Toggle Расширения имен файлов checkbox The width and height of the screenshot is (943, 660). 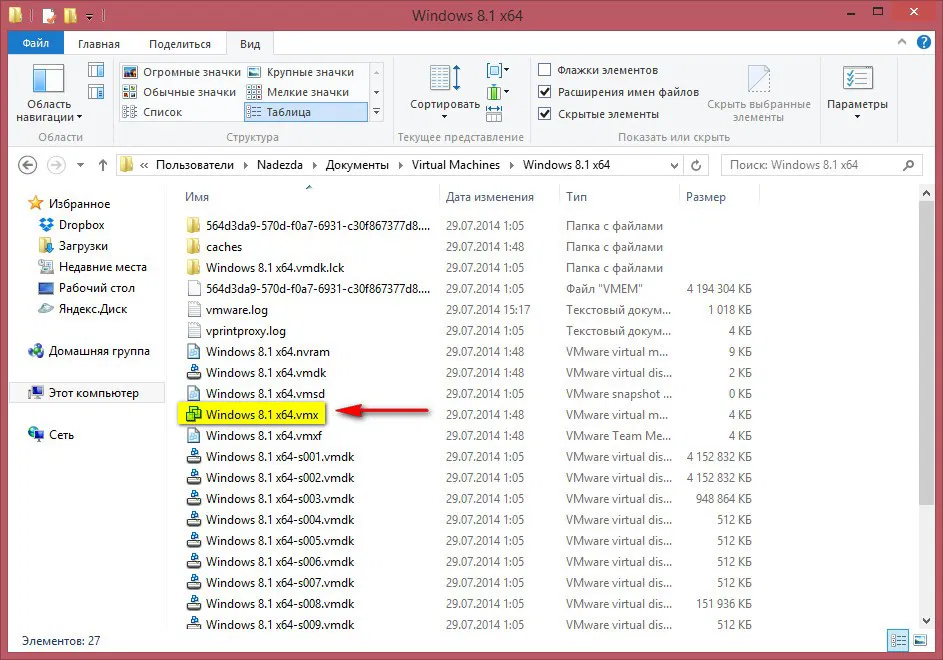click(544, 91)
